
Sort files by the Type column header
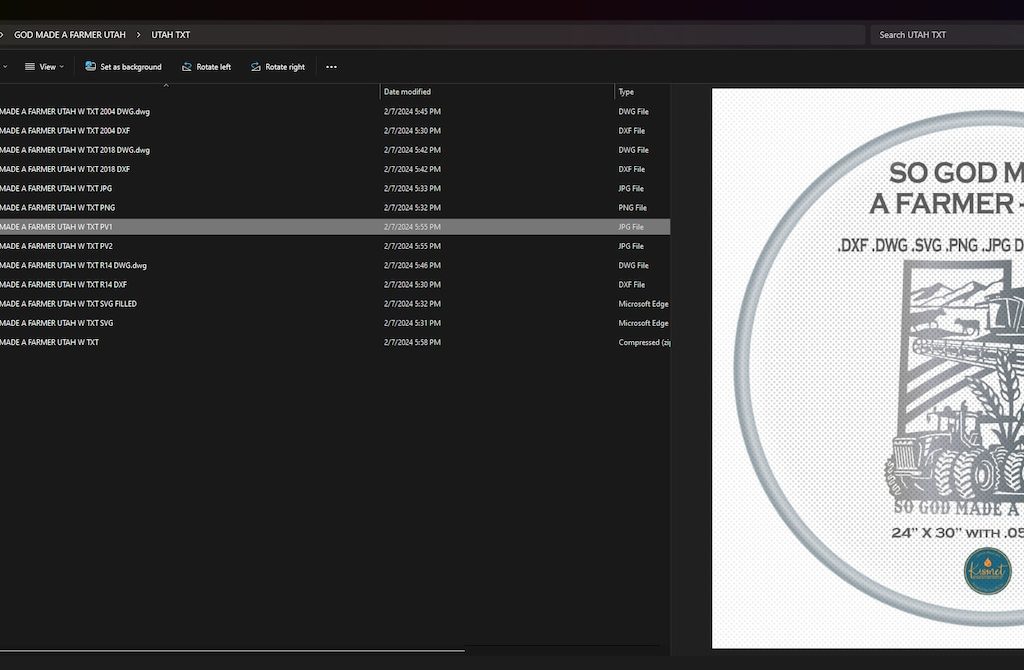[626, 92]
